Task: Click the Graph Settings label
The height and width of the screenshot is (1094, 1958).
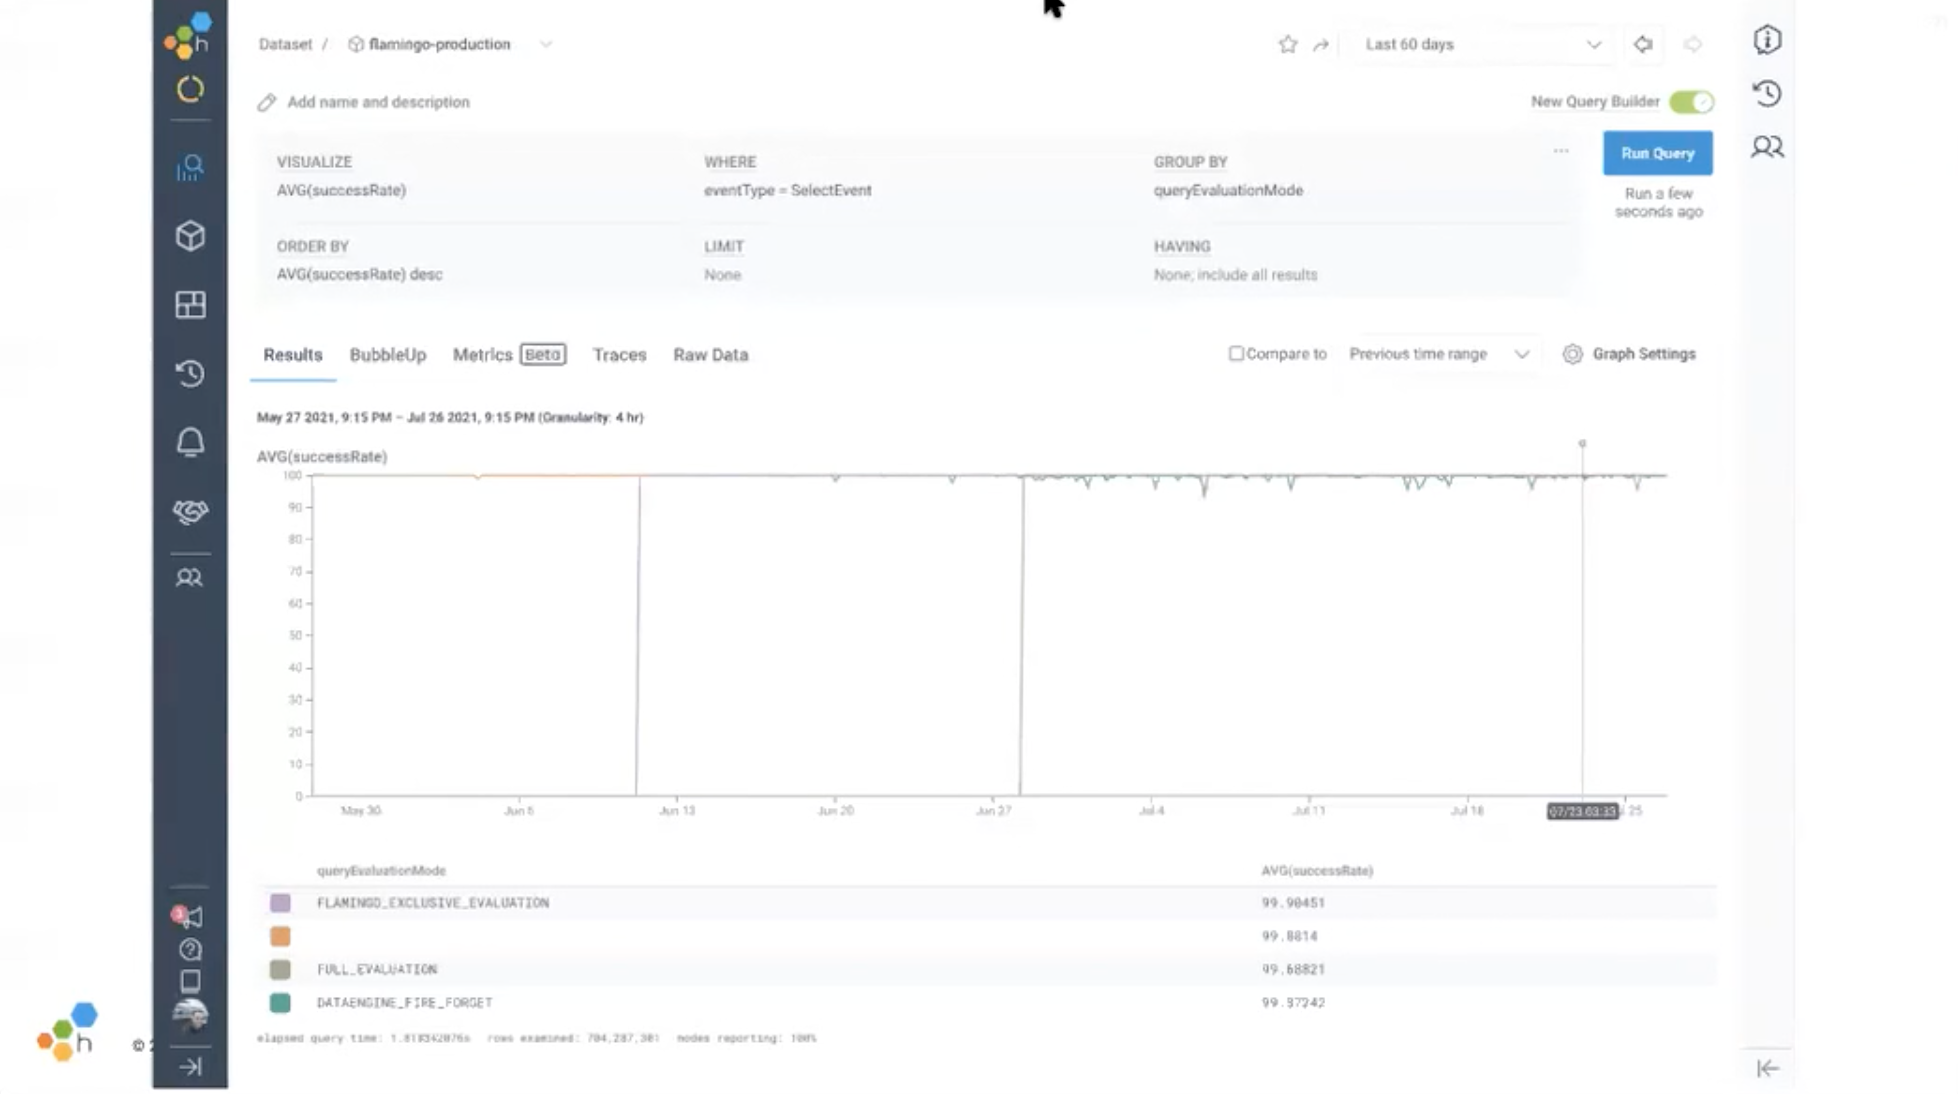Action: [1644, 354]
